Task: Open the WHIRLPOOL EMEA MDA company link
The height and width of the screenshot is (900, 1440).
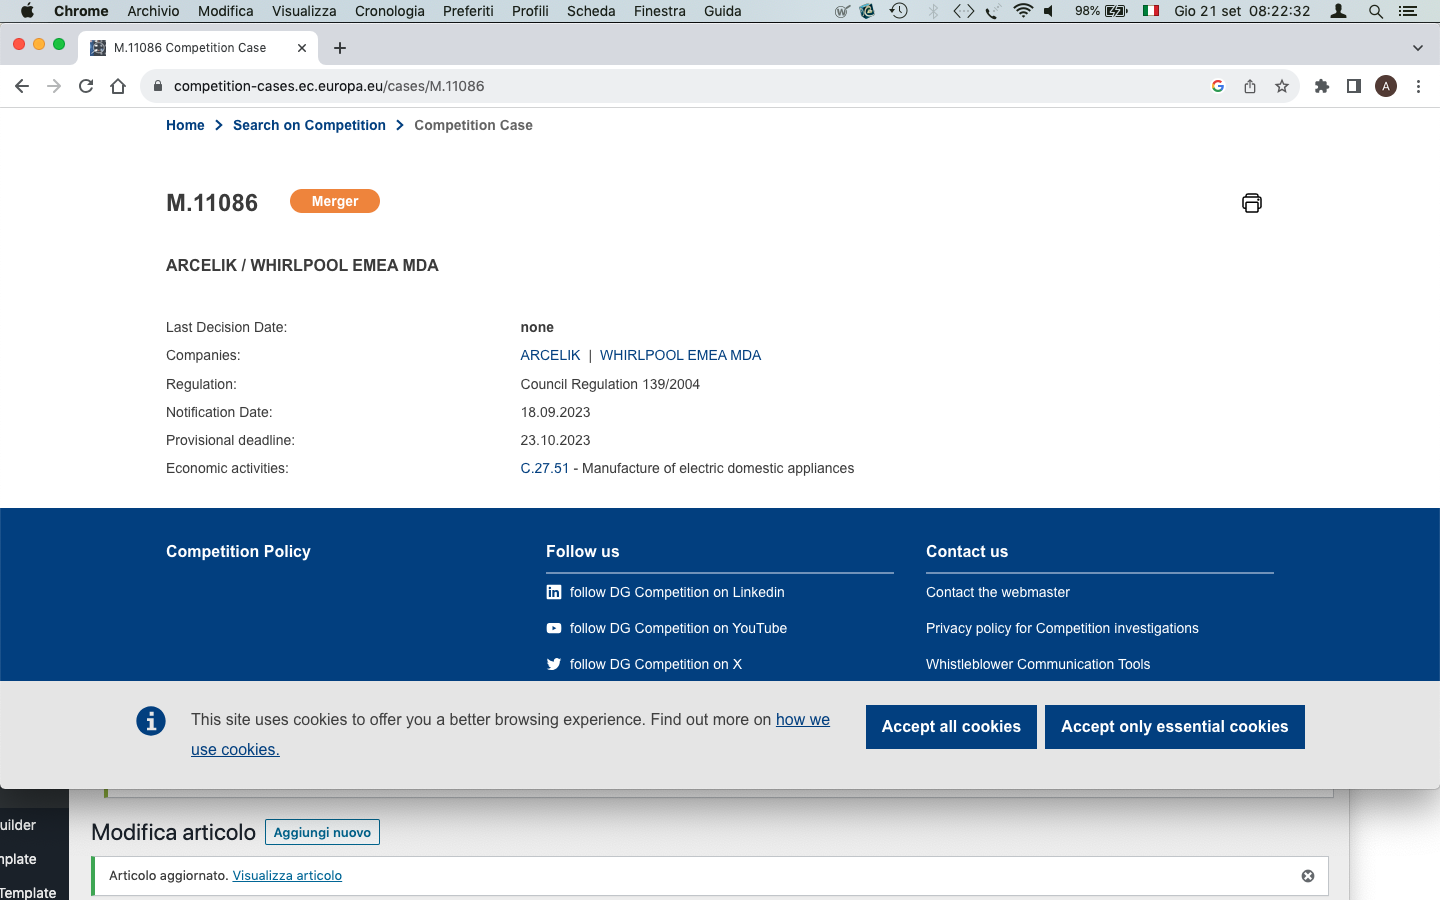Action: click(x=680, y=355)
